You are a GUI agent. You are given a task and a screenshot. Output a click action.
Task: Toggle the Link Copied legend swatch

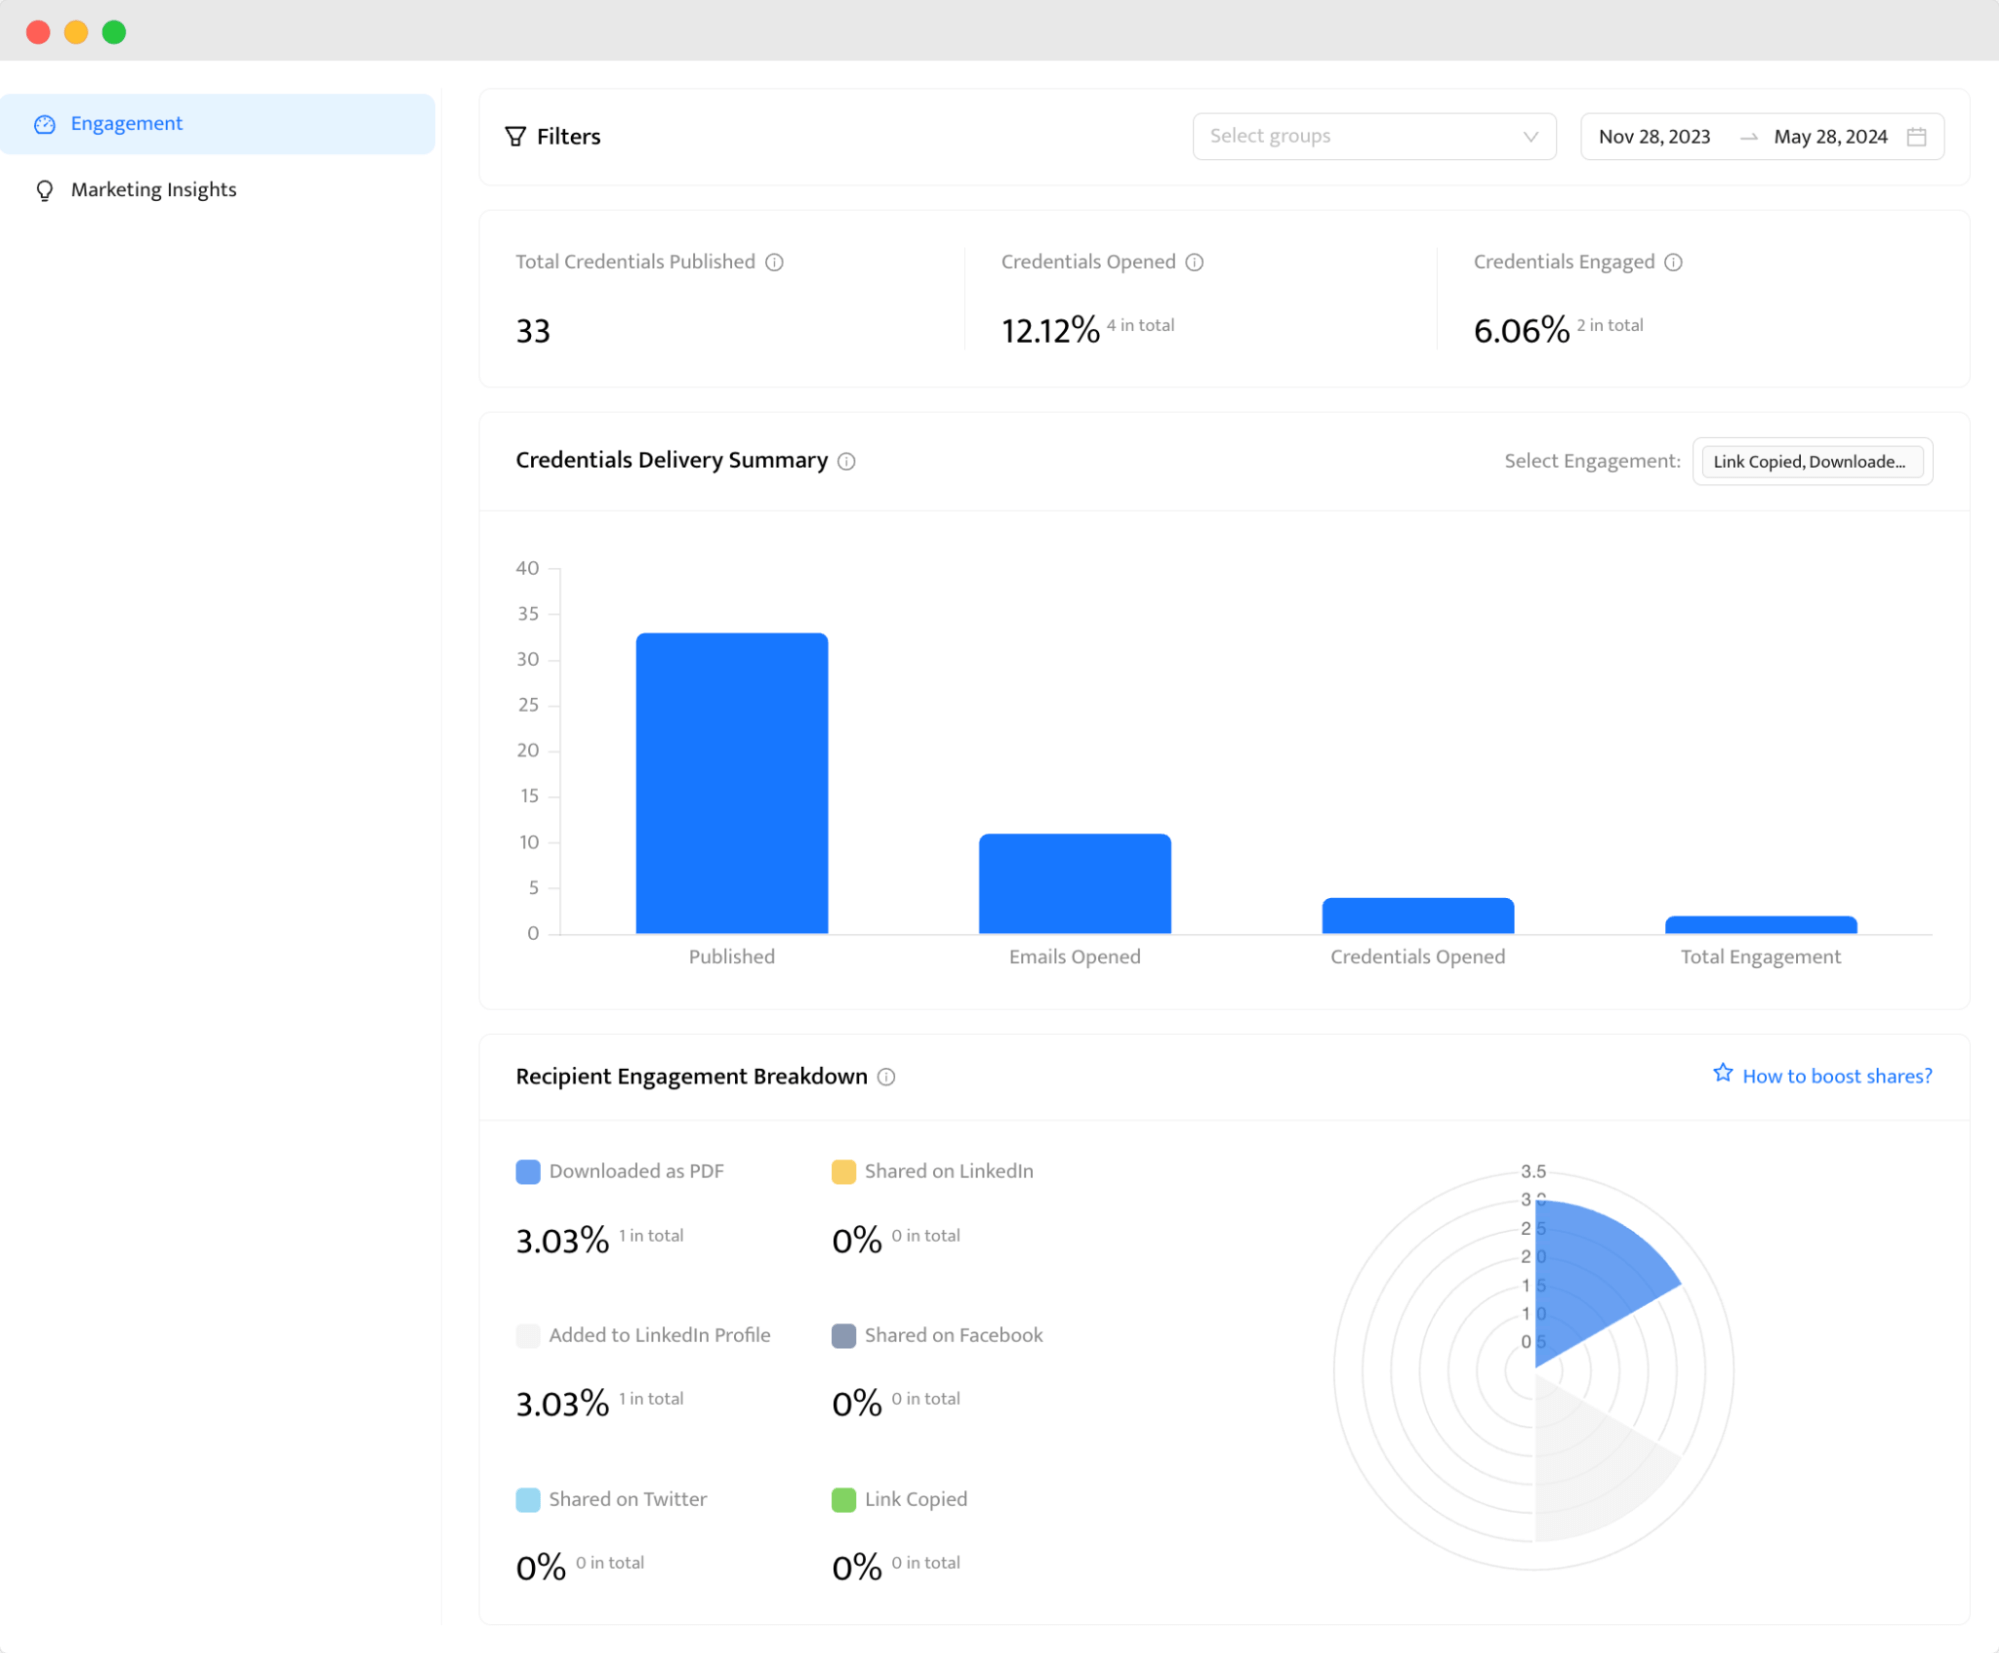pos(844,1500)
